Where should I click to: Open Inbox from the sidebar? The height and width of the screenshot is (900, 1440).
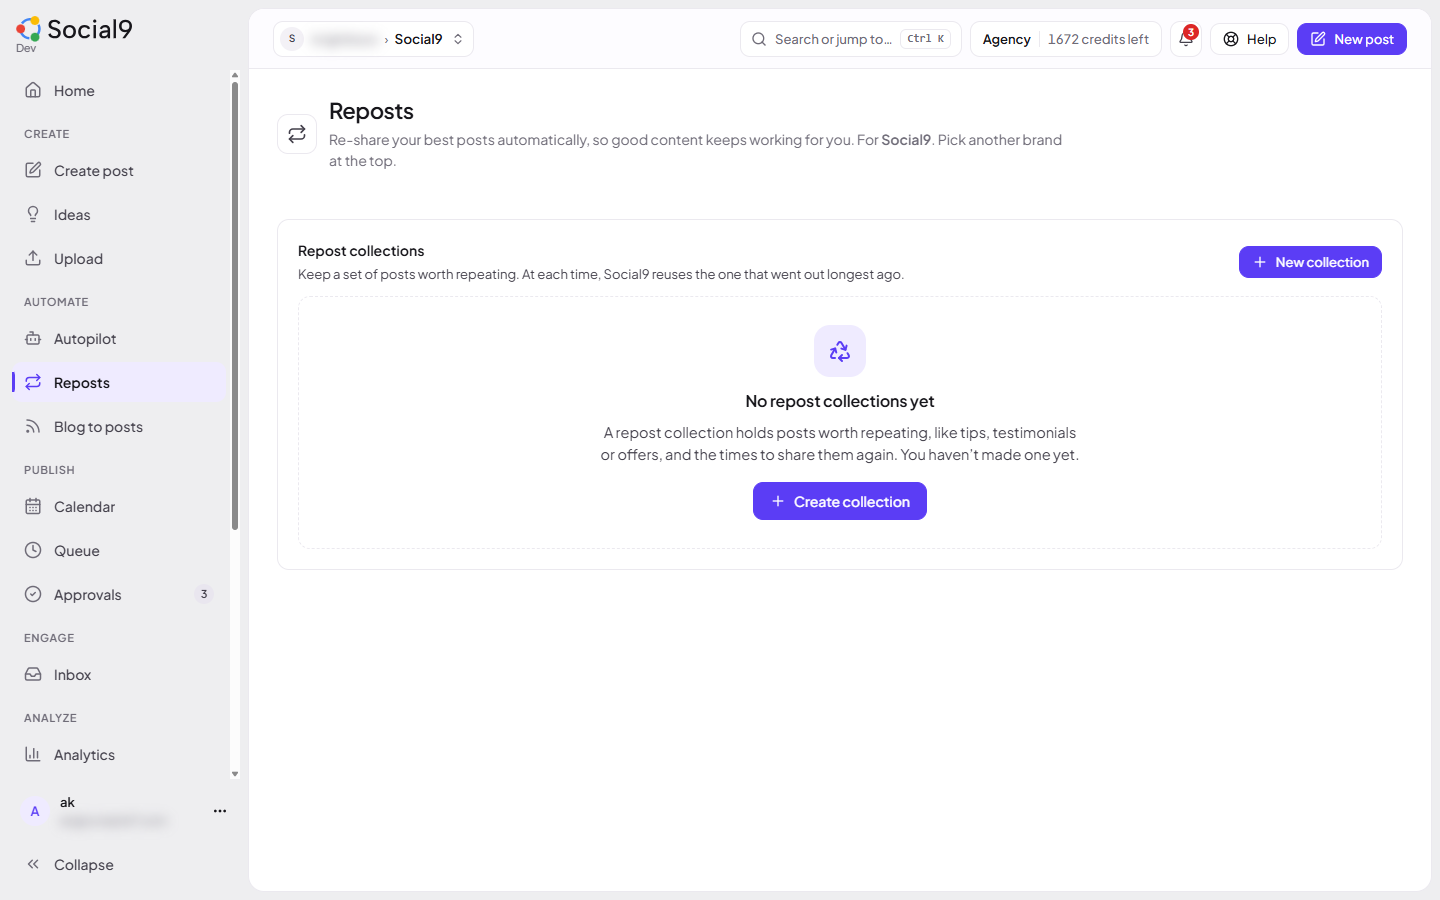coord(120,675)
